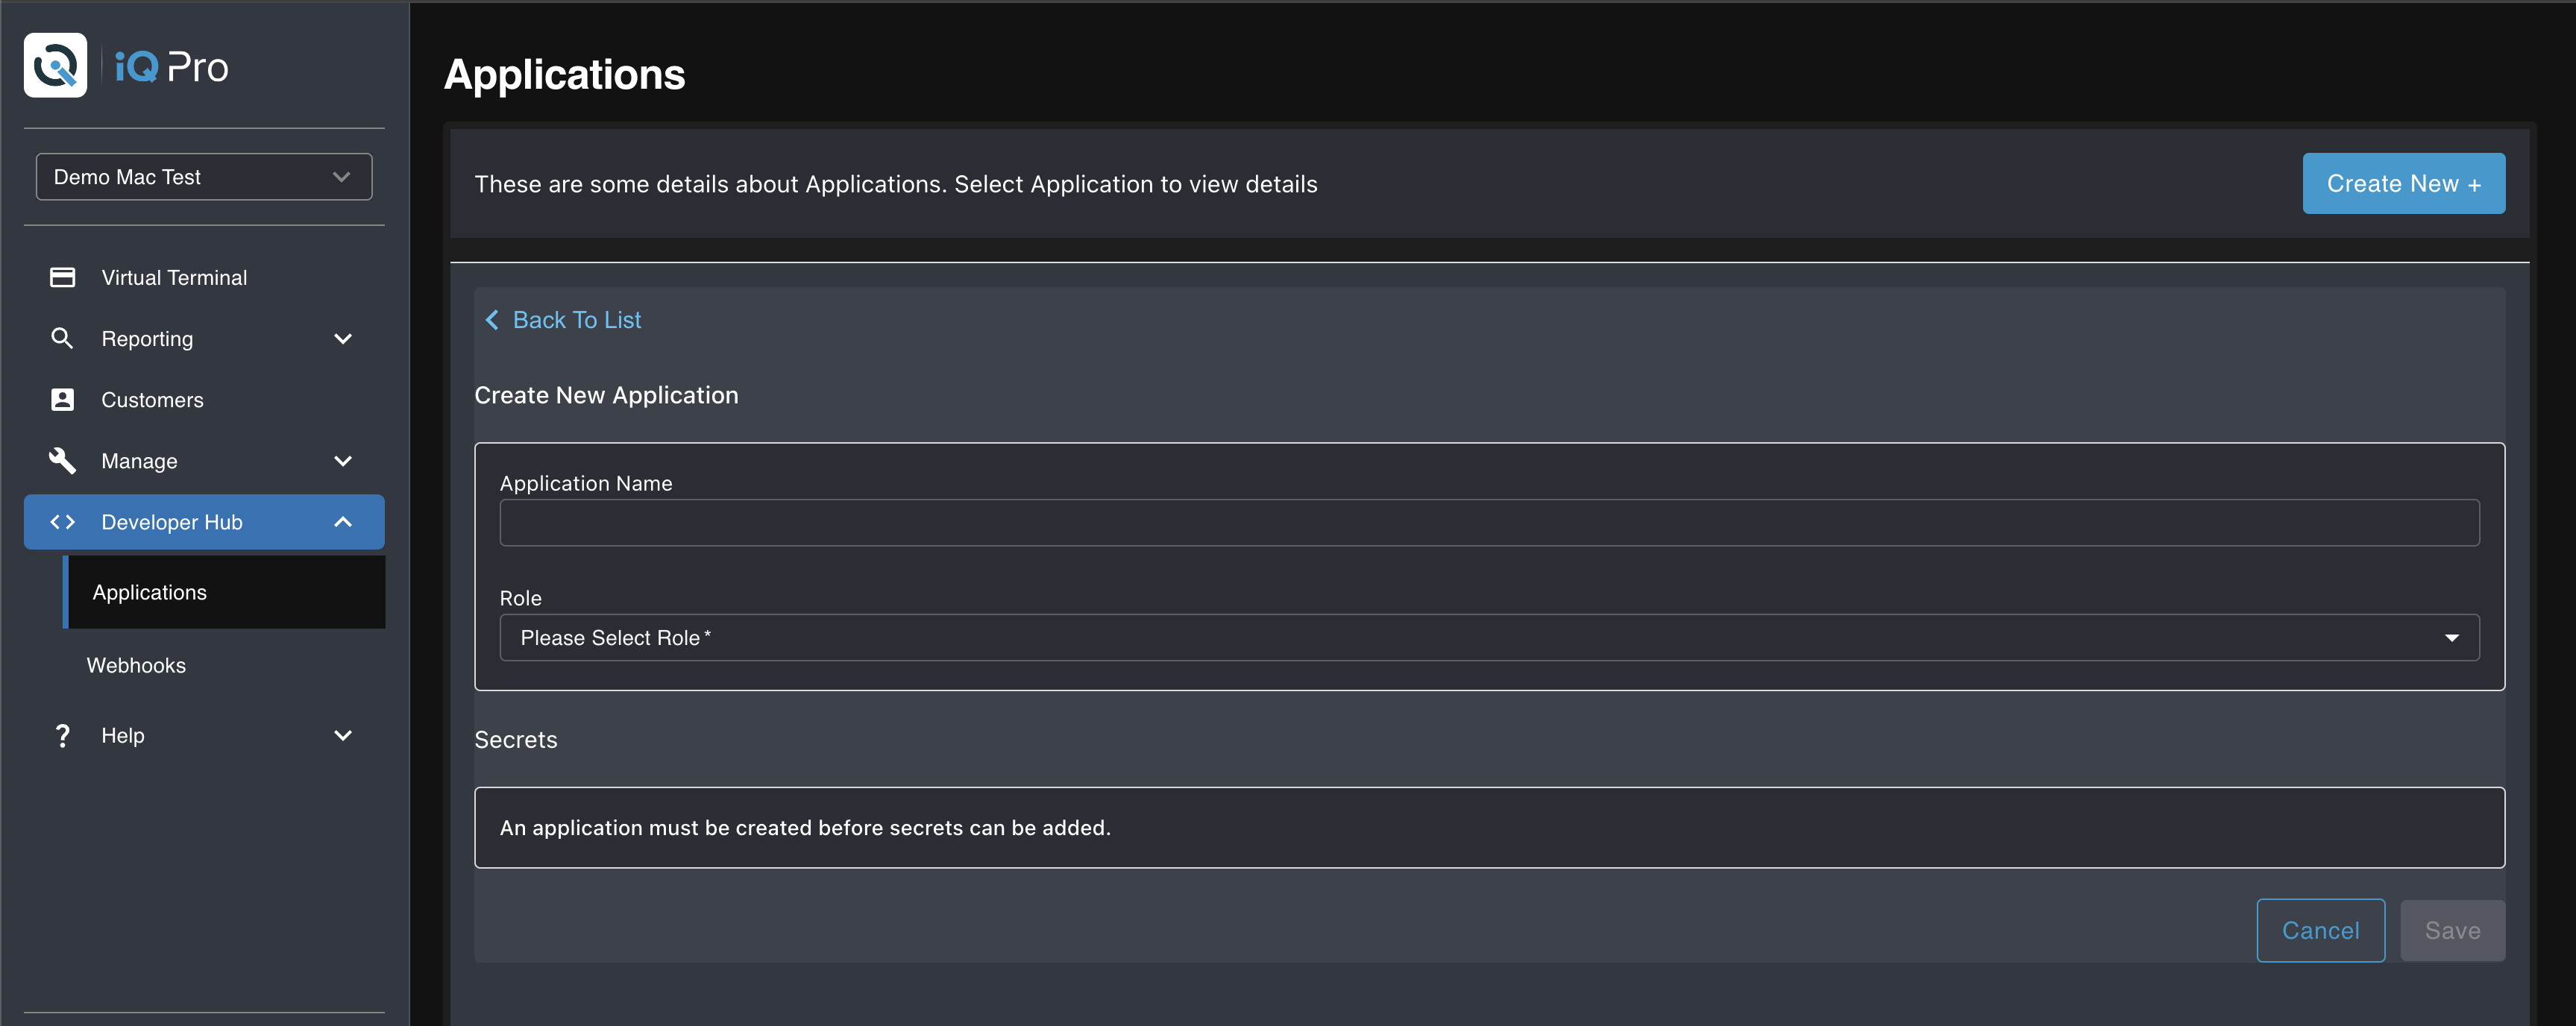Click the Save button

[x=2452, y=930]
